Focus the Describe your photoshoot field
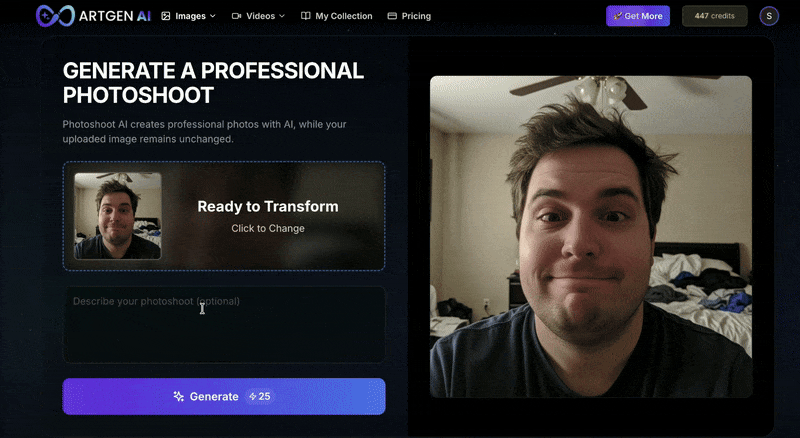 [x=224, y=325]
